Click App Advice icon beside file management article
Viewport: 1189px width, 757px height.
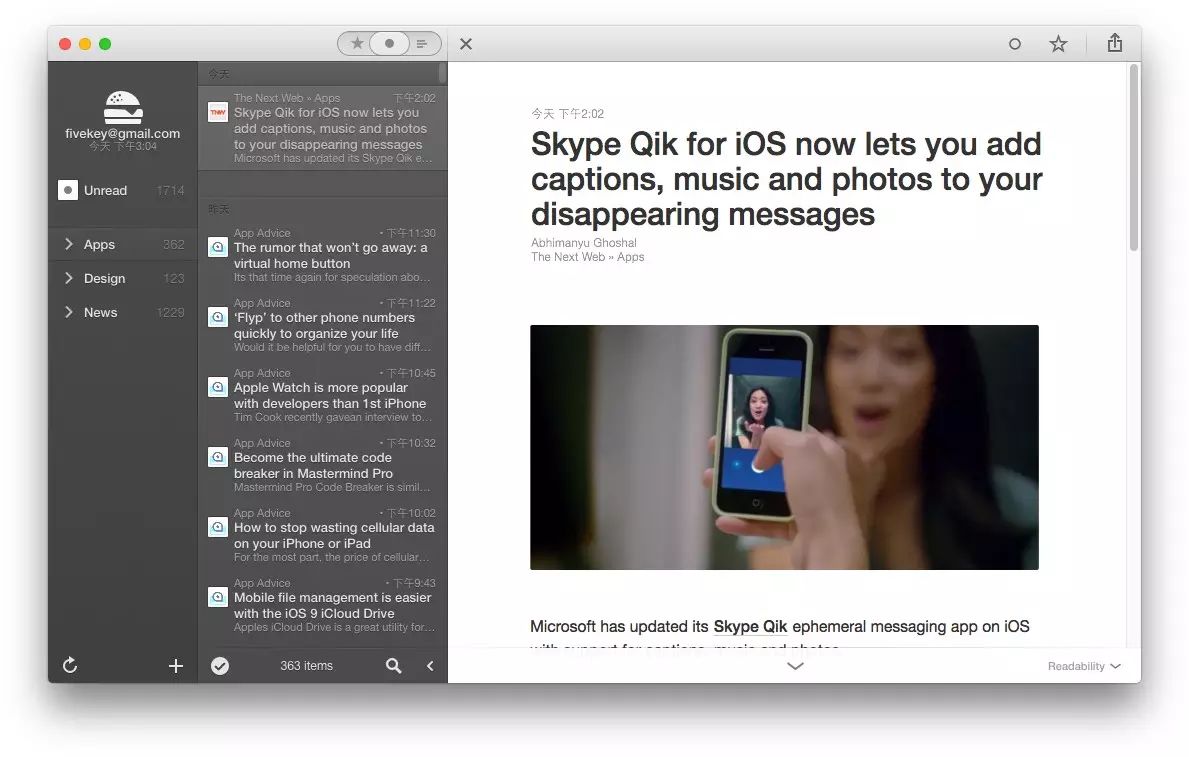coord(218,597)
